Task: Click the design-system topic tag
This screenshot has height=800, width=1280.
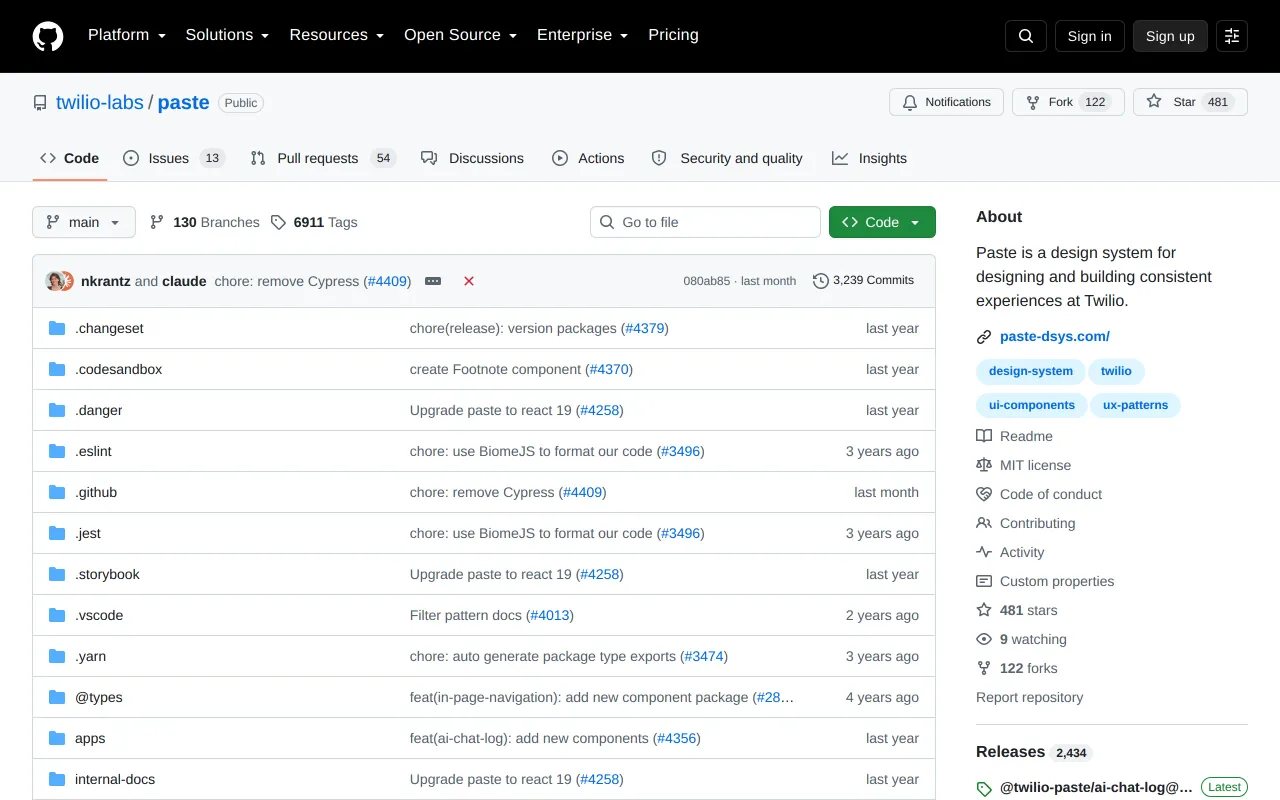Action: point(1030,371)
